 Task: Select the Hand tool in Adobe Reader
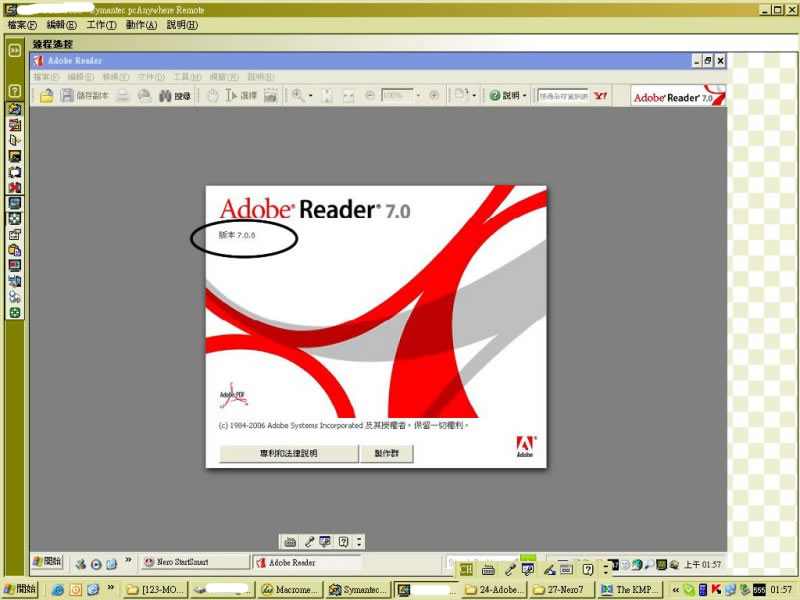pyautogui.click(x=212, y=95)
